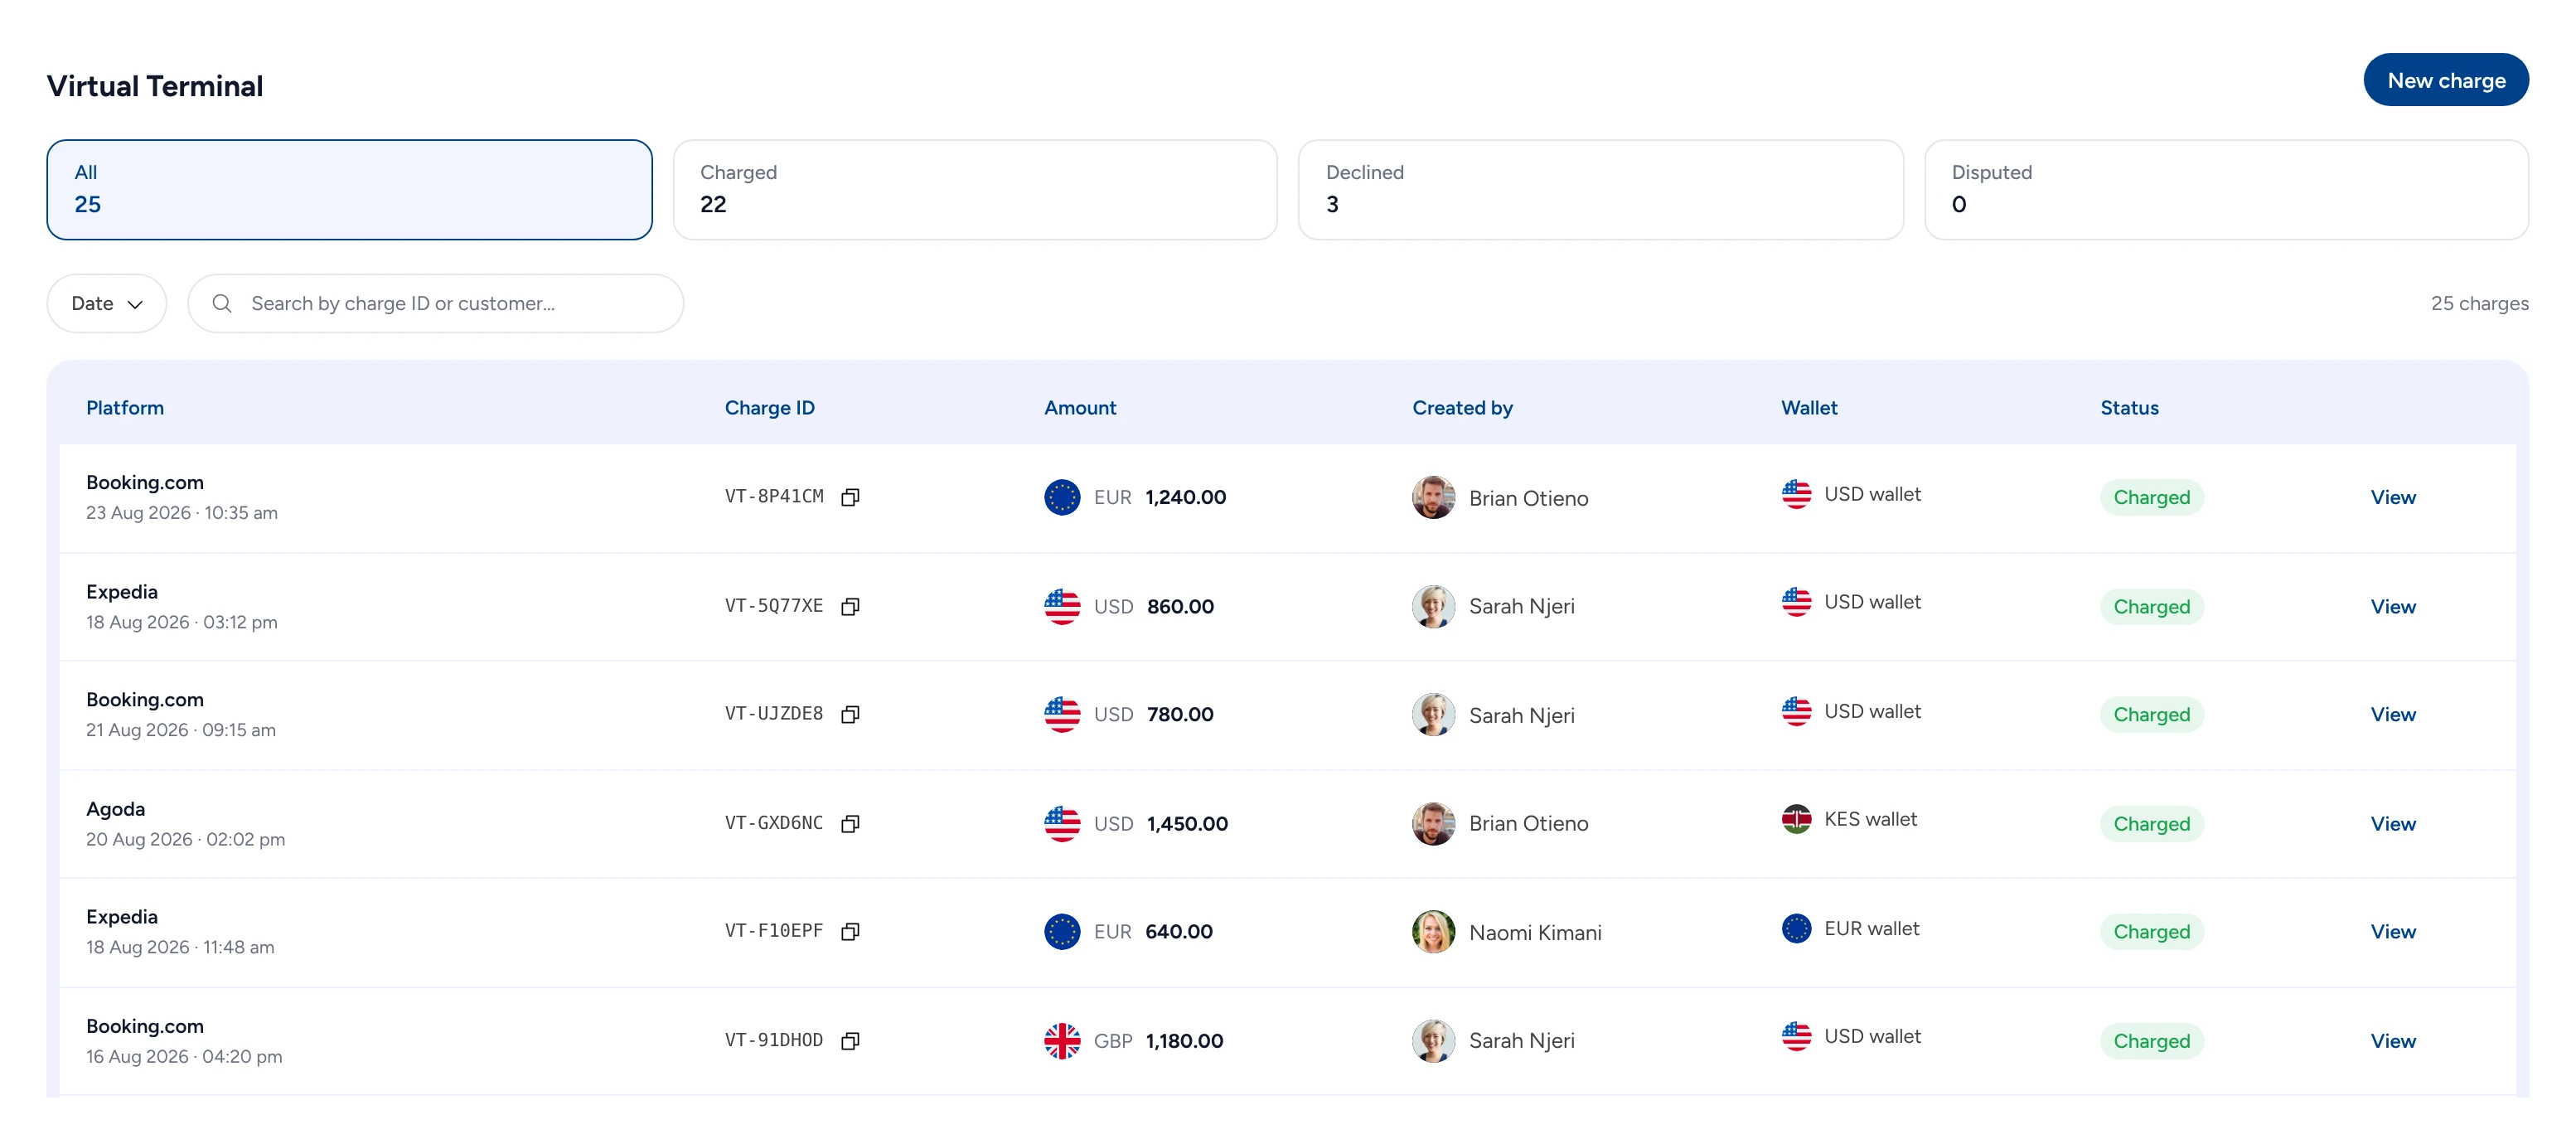View the VT-91DHOD charge
This screenshot has width=2576, height=1144.
tap(2392, 1040)
